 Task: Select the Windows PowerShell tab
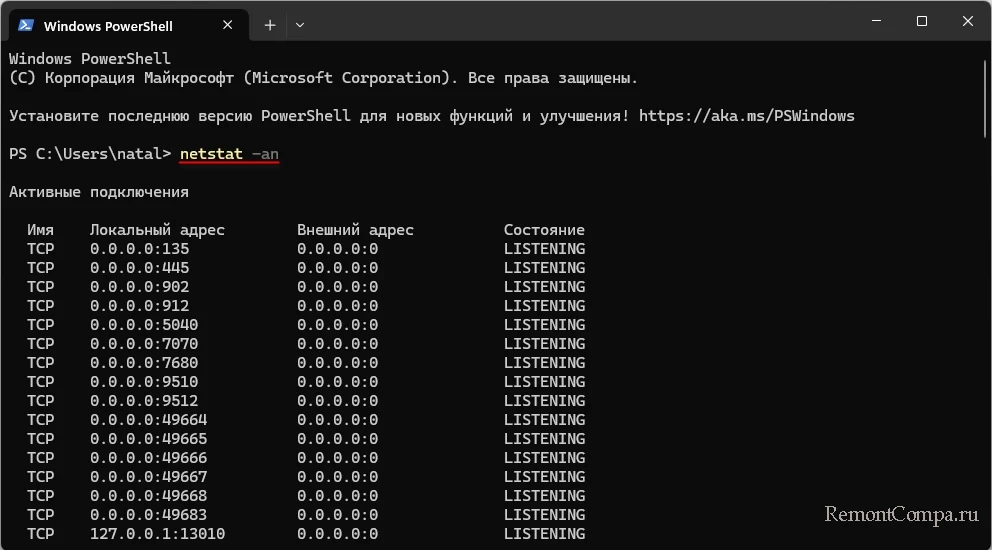[x=128, y=25]
